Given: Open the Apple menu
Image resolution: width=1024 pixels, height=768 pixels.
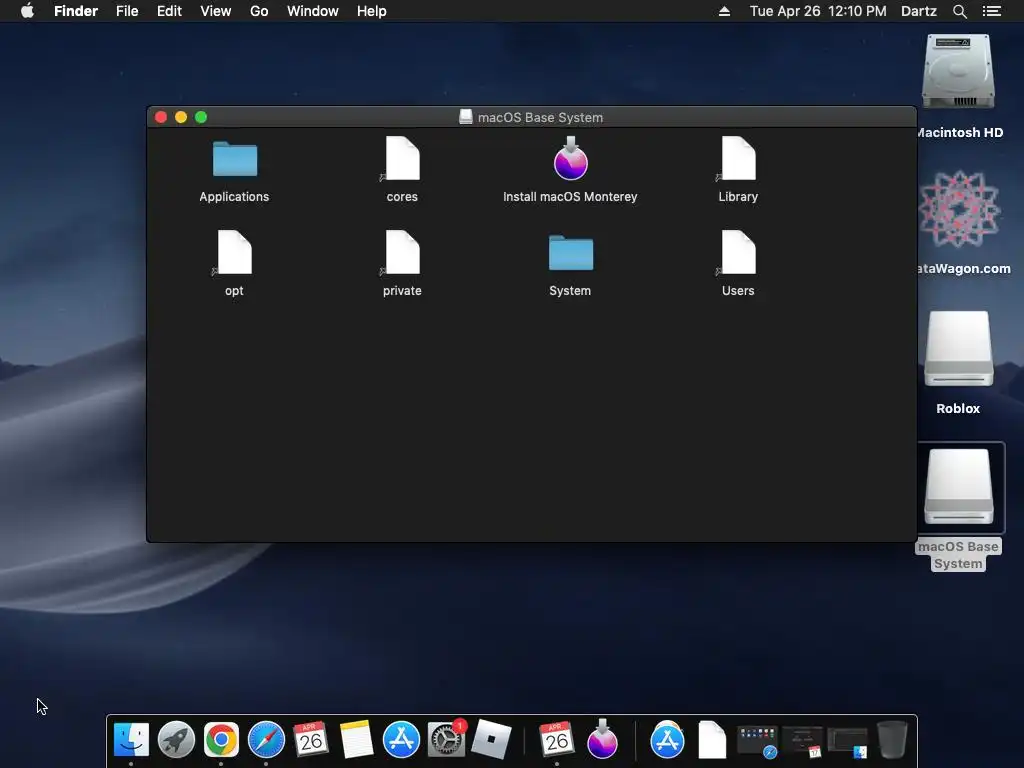Looking at the screenshot, I should pos(27,11).
